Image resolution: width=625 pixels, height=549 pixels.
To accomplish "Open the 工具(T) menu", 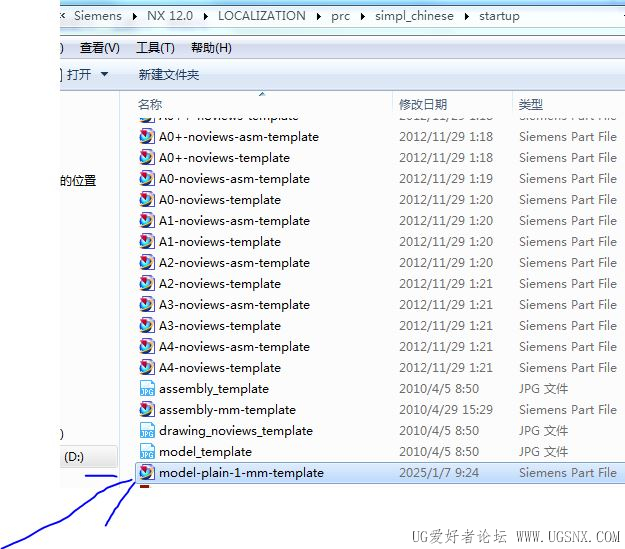I will coord(155,48).
